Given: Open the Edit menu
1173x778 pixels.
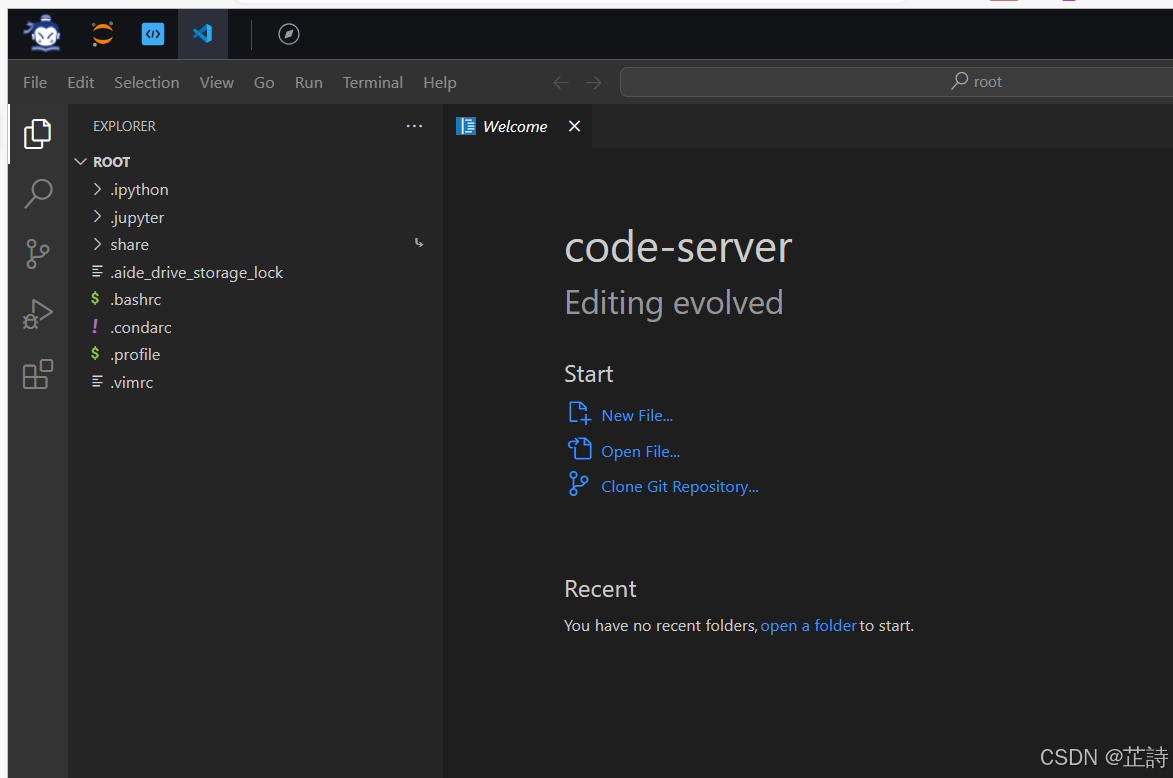Looking at the screenshot, I should (x=81, y=82).
